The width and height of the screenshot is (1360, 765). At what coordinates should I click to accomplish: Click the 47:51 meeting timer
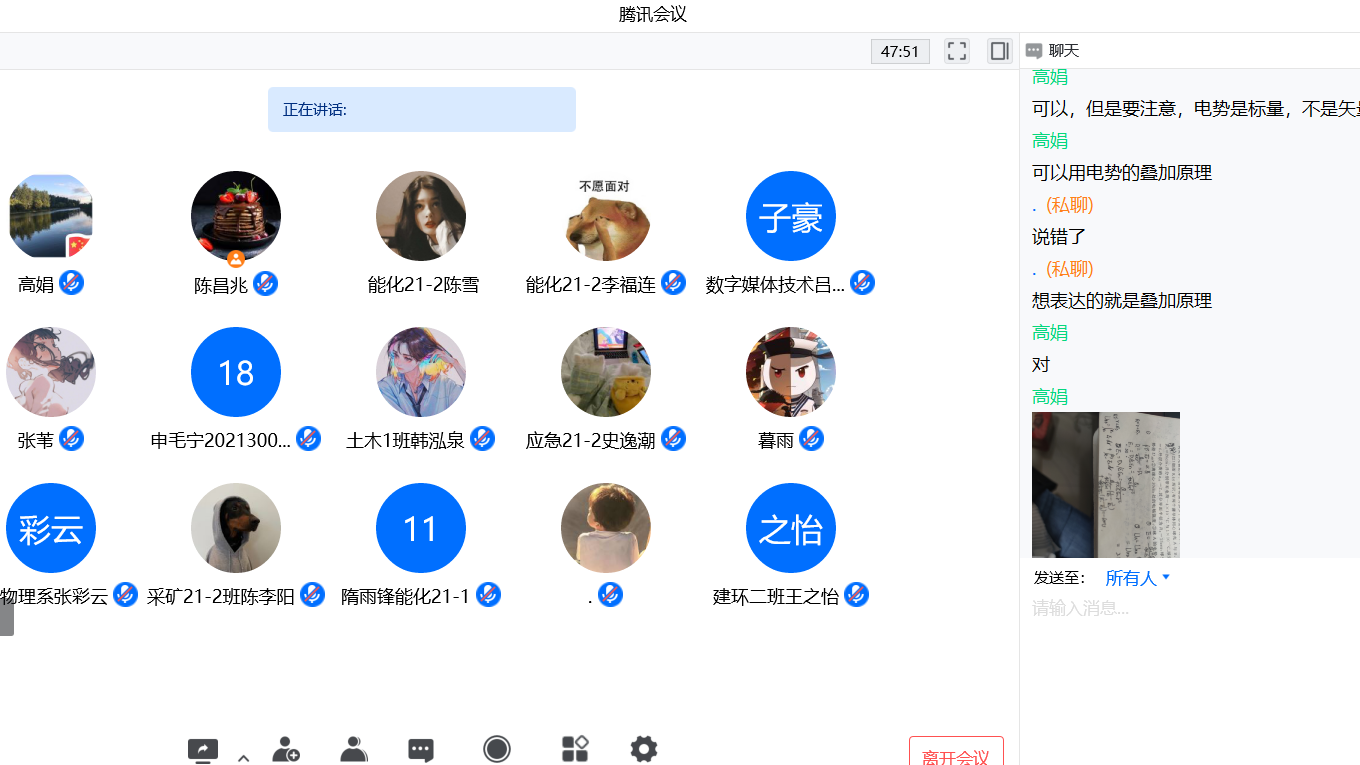900,51
